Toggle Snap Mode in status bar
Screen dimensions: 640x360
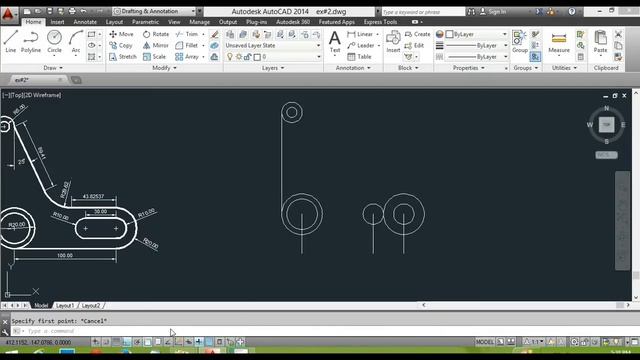(106, 342)
